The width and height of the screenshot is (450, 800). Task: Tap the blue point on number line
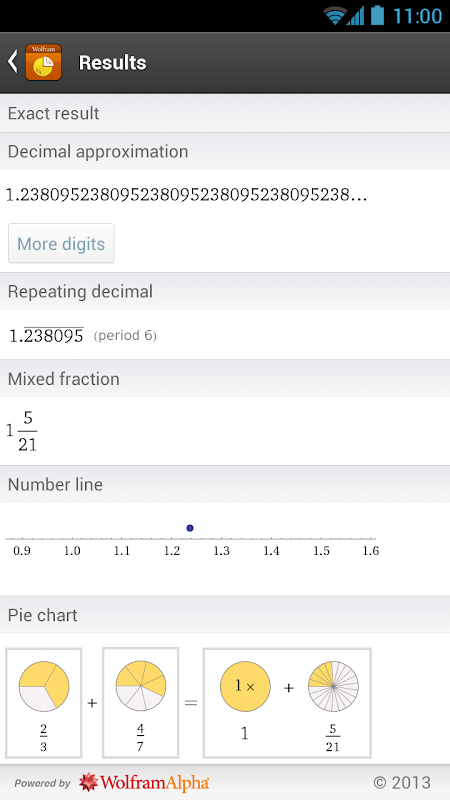pos(190,528)
